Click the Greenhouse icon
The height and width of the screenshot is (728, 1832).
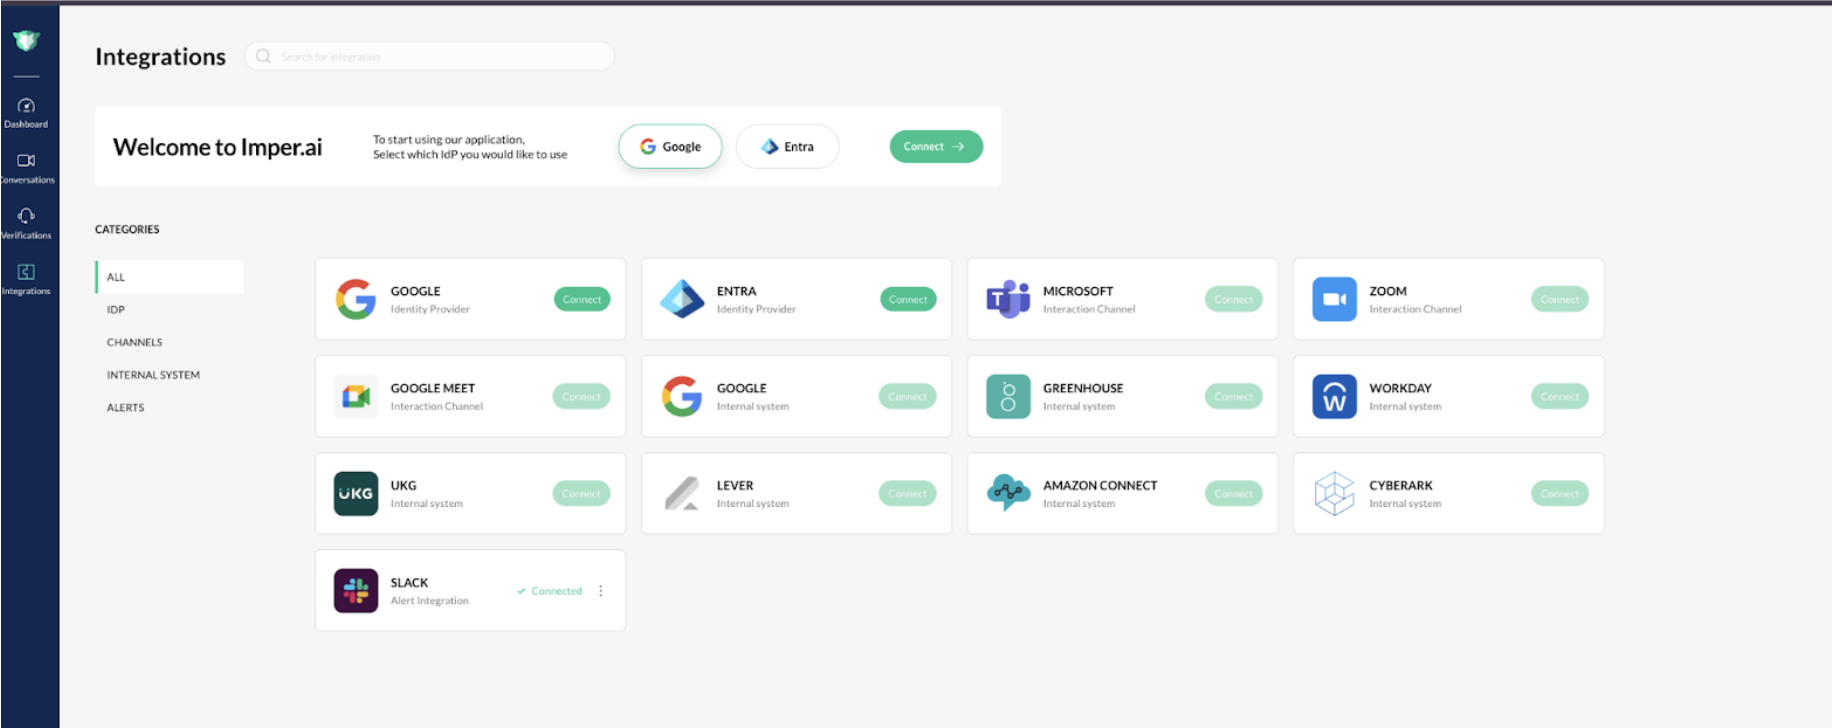1008,396
